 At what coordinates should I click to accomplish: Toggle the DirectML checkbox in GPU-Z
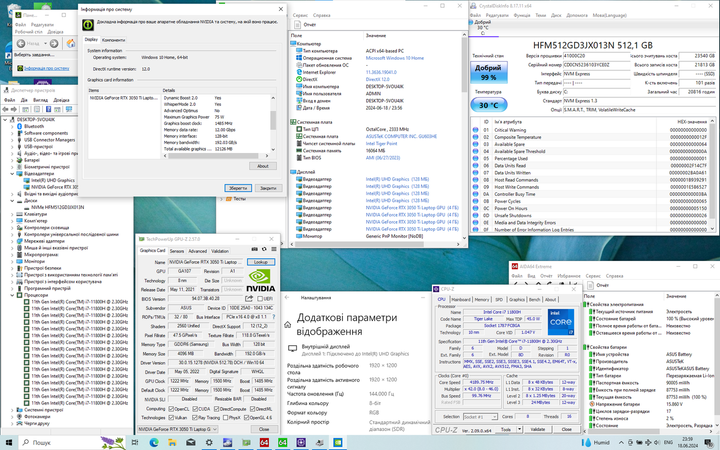[x=252, y=409]
